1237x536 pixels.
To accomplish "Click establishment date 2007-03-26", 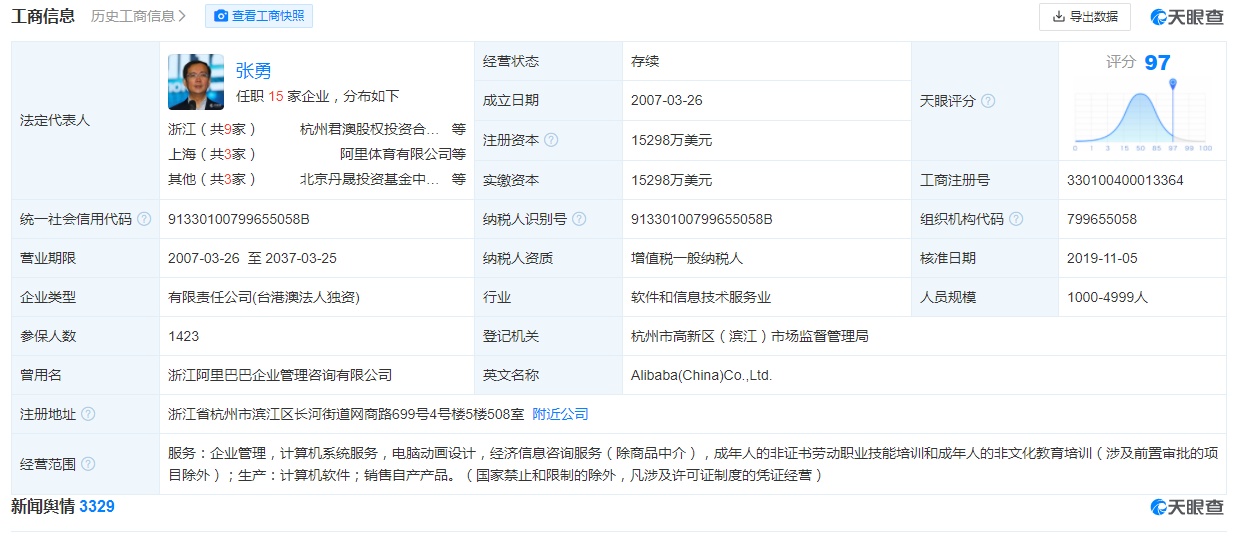I will click(667, 101).
